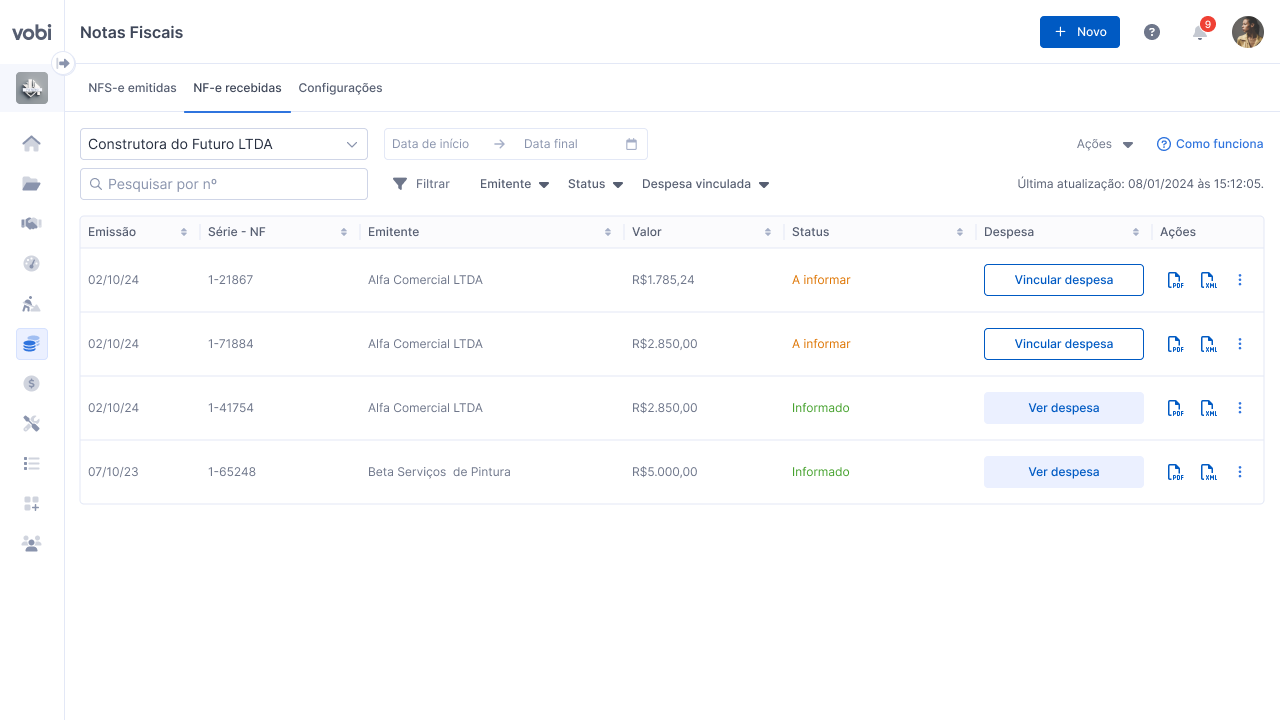Sort the table by Valor column
The image size is (1280, 720).
pyautogui.click(x=768, y=232)
